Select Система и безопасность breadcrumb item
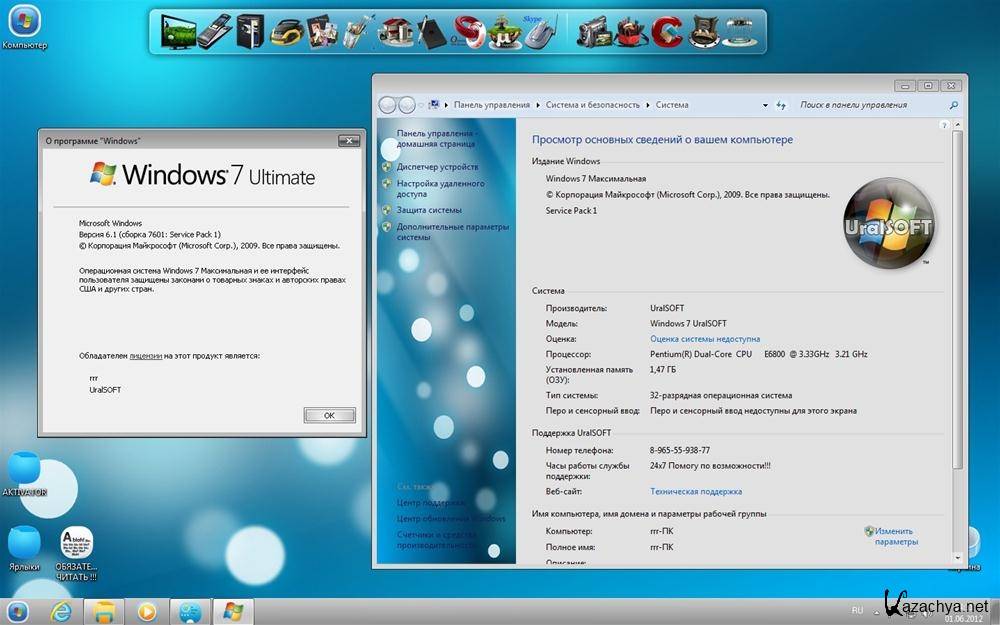The width and height of the screenshot is (1000, 625). [x=592, y=105]
